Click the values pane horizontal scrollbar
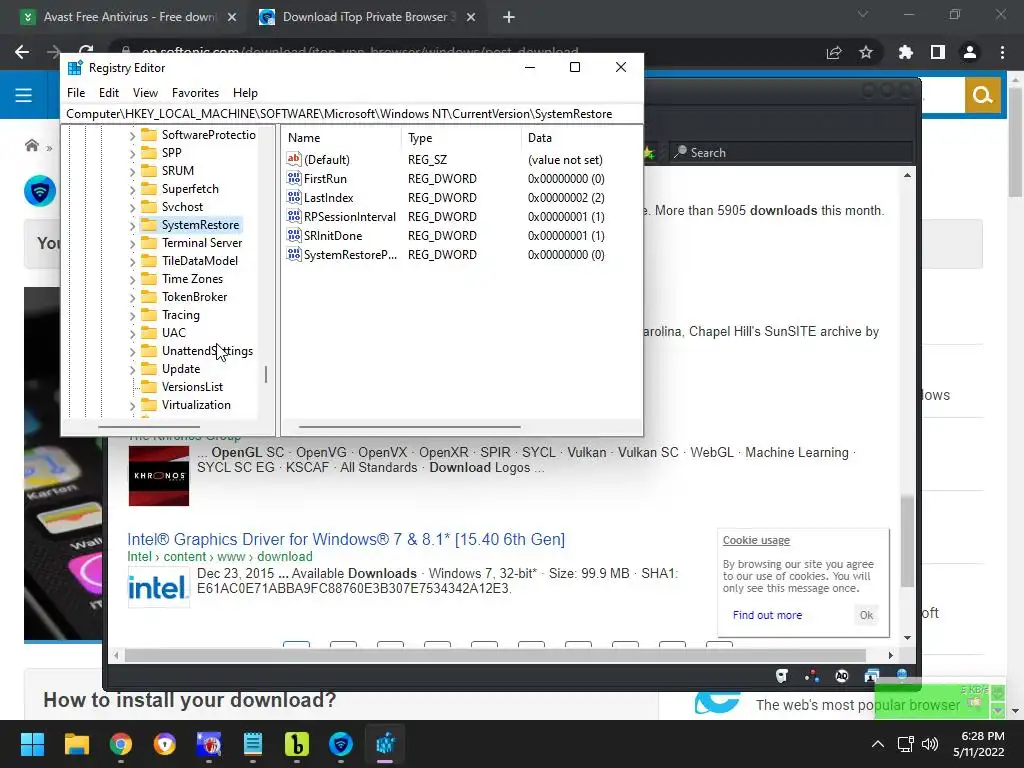The image size is (1024, 768). click(x=409, y=427)
